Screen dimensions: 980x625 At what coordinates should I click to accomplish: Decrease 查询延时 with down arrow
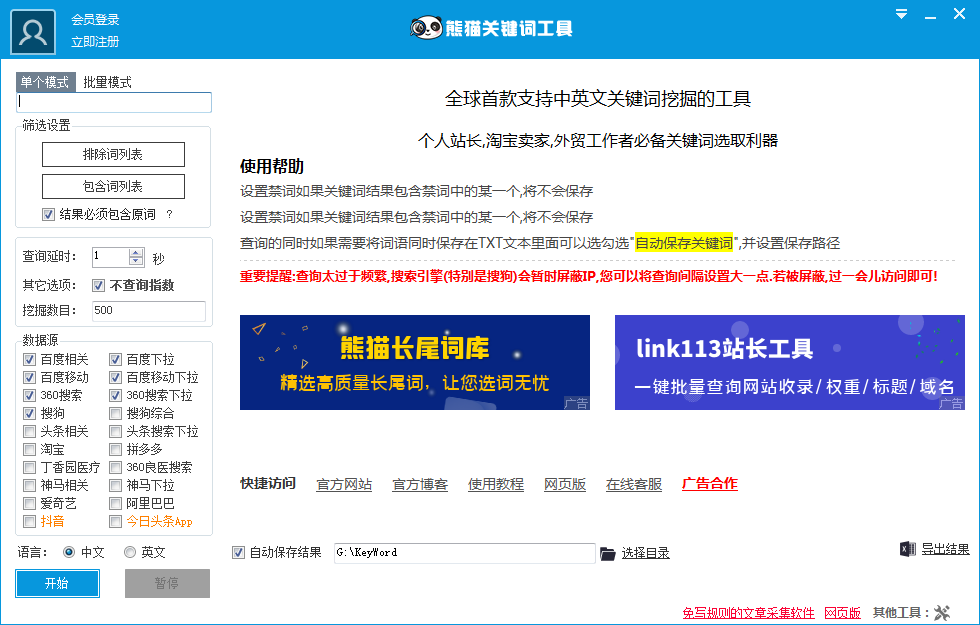point(136,261)
